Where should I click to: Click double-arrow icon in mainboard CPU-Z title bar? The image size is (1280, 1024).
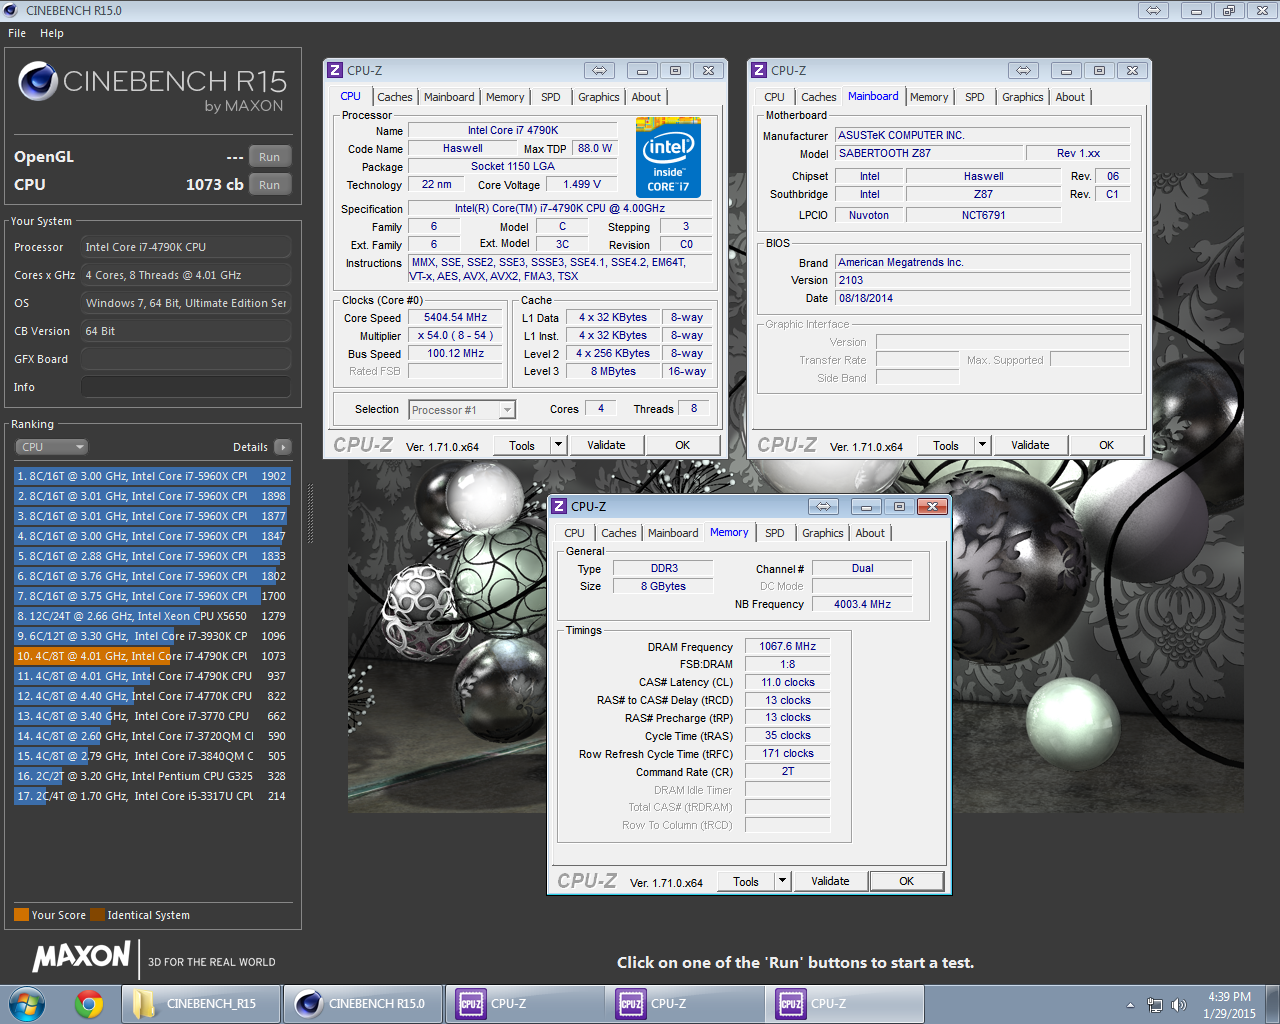point(1023,71)
